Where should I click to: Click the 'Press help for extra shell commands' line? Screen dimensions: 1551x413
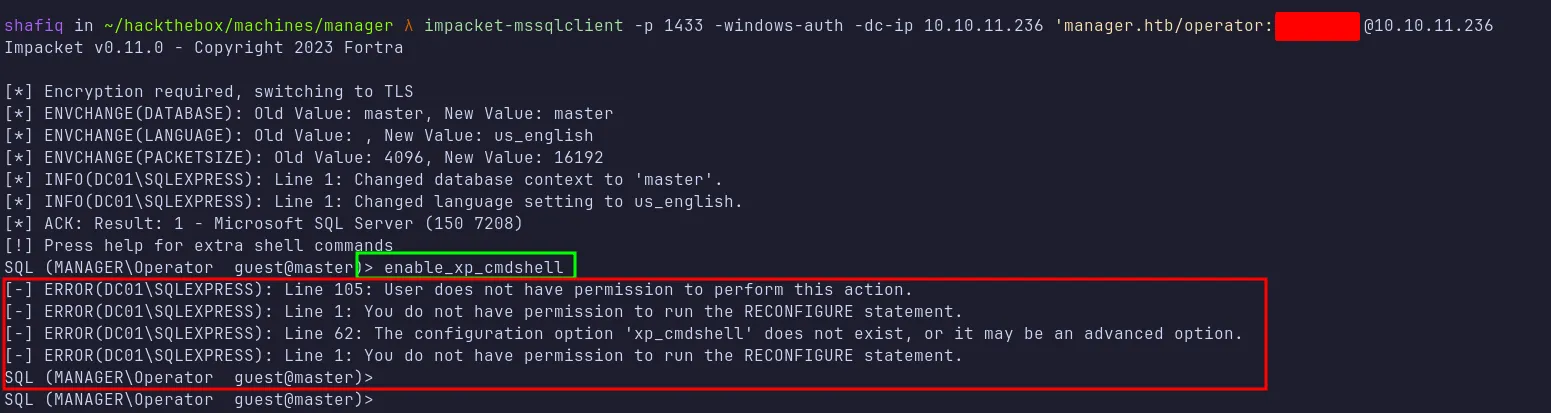tap(199, 245)
